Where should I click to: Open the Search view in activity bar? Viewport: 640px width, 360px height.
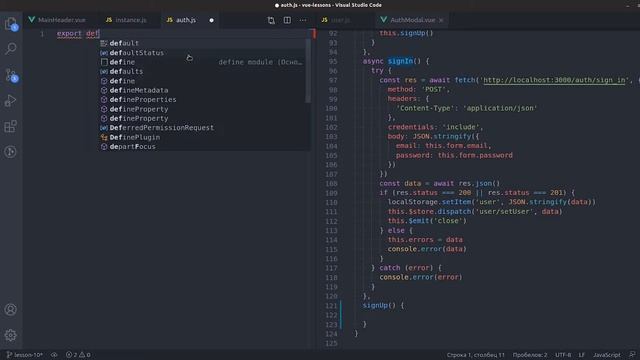coord(11,49)
